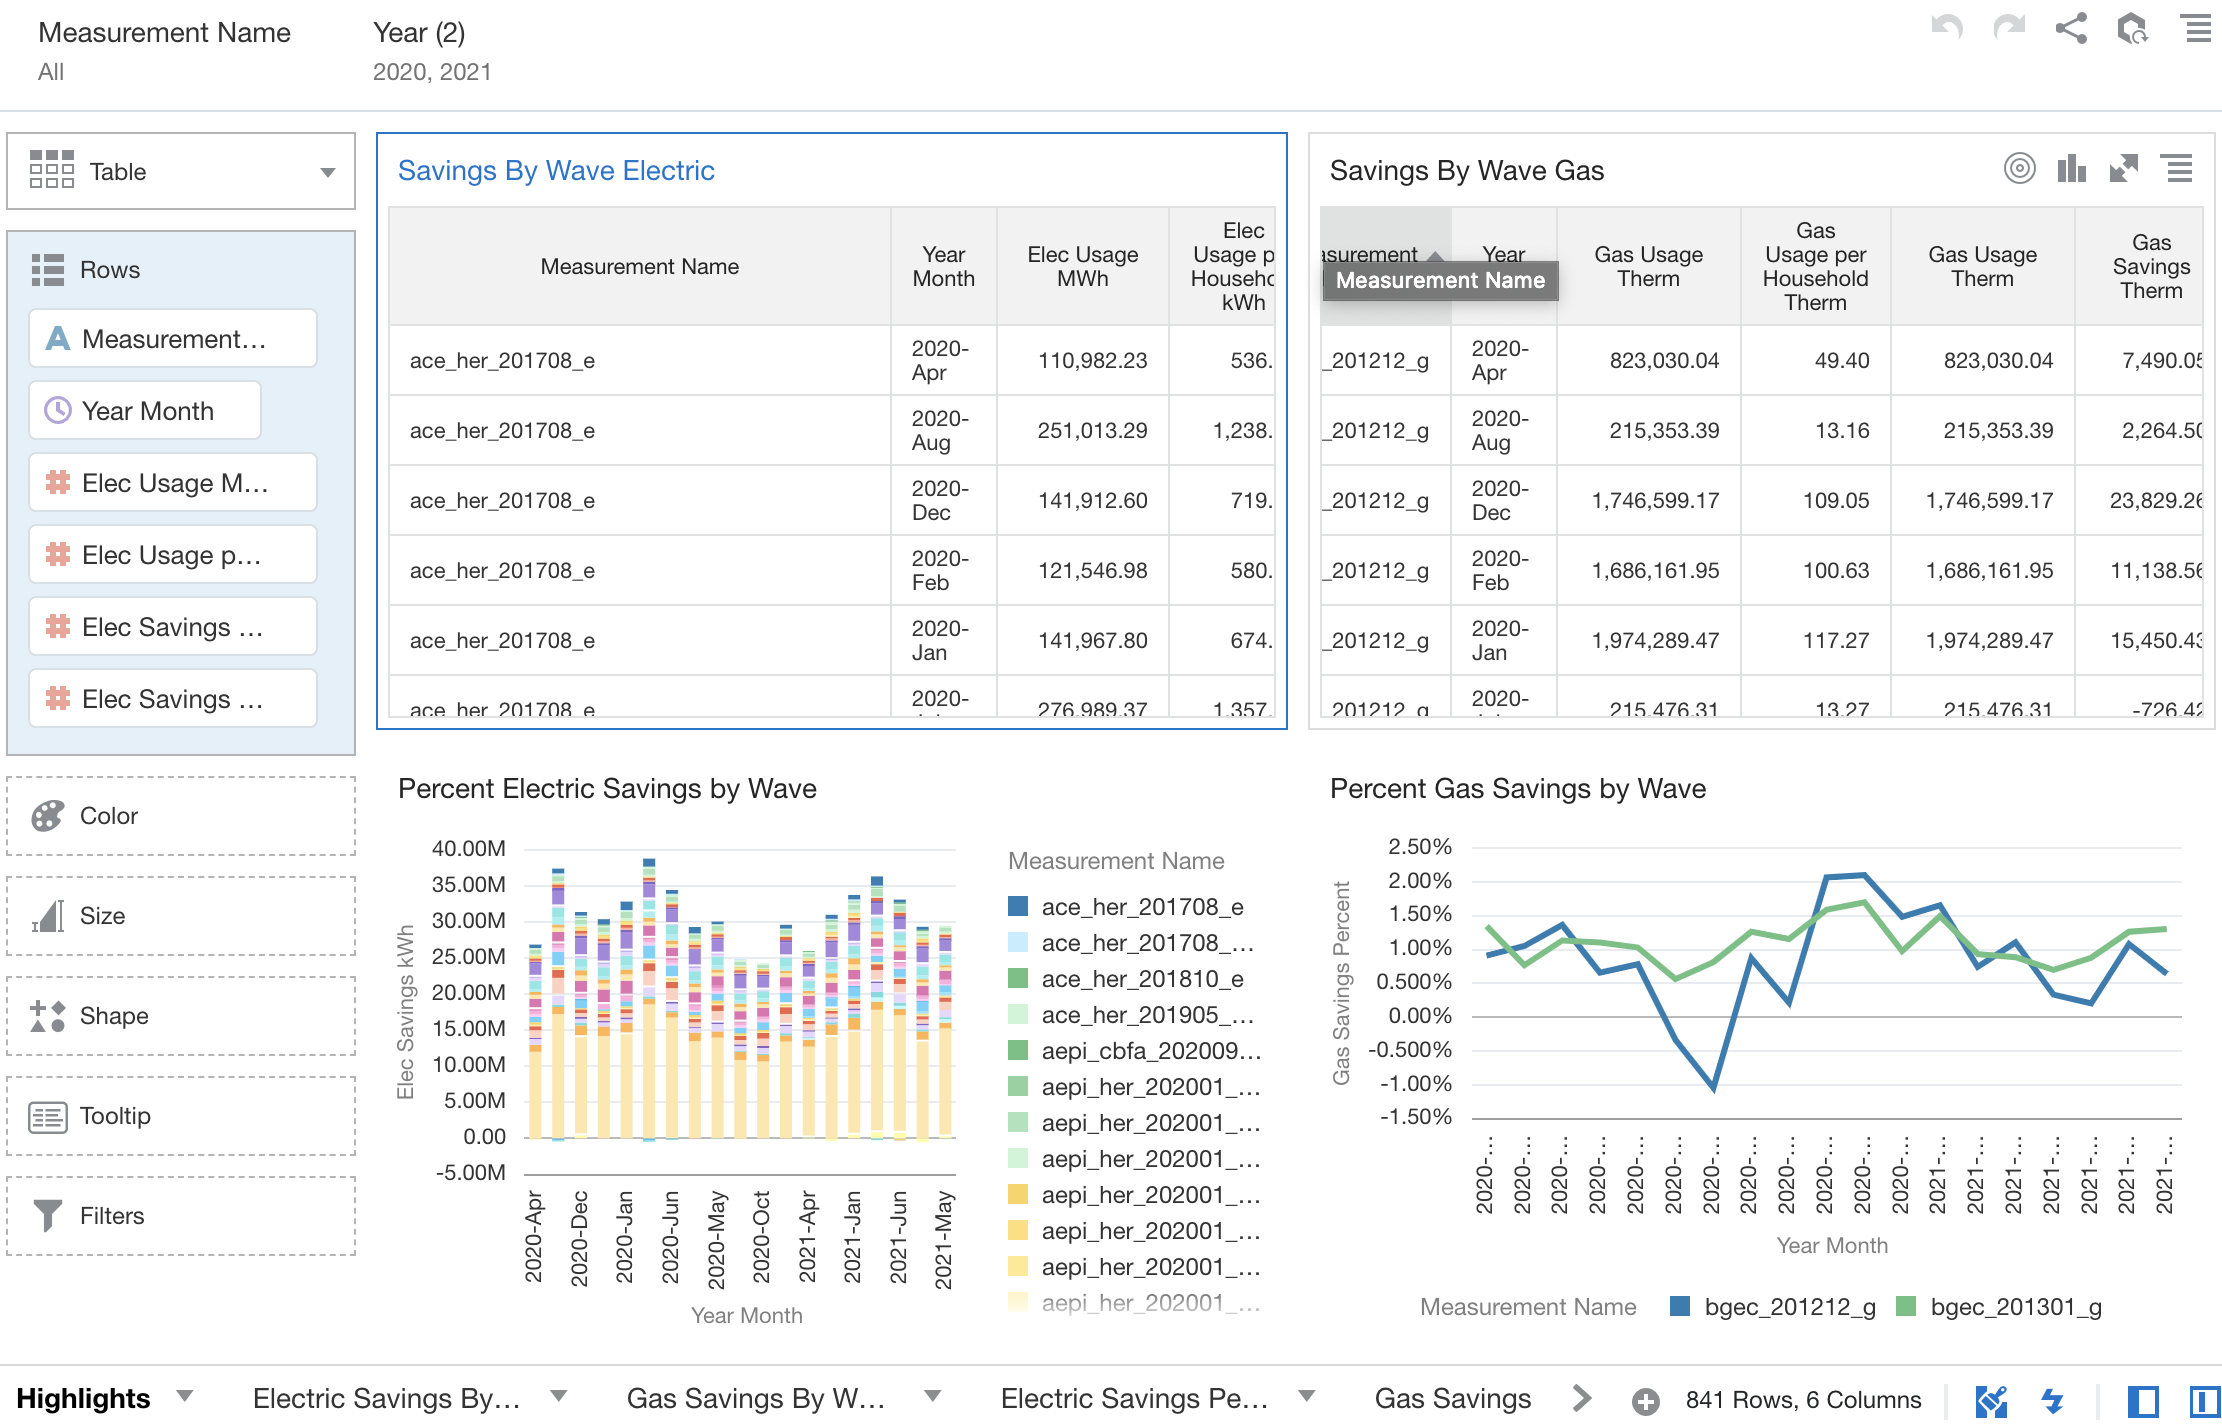Open the Table visualization type dropdown
Screen dimensions: 2222x1426
point(328,171)
